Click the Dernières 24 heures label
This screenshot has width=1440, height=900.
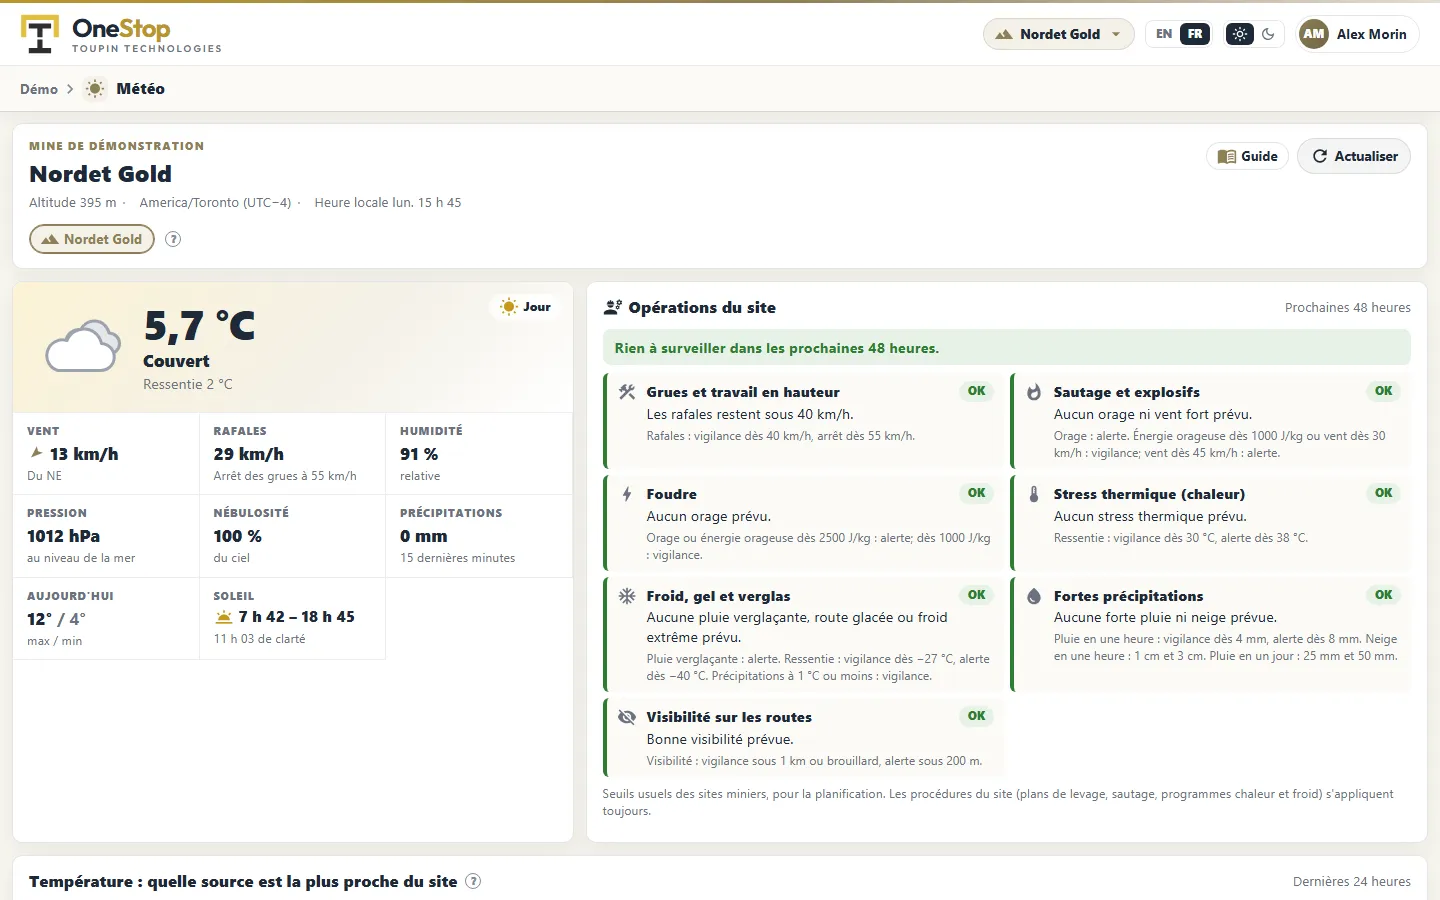coord(1351,882)
